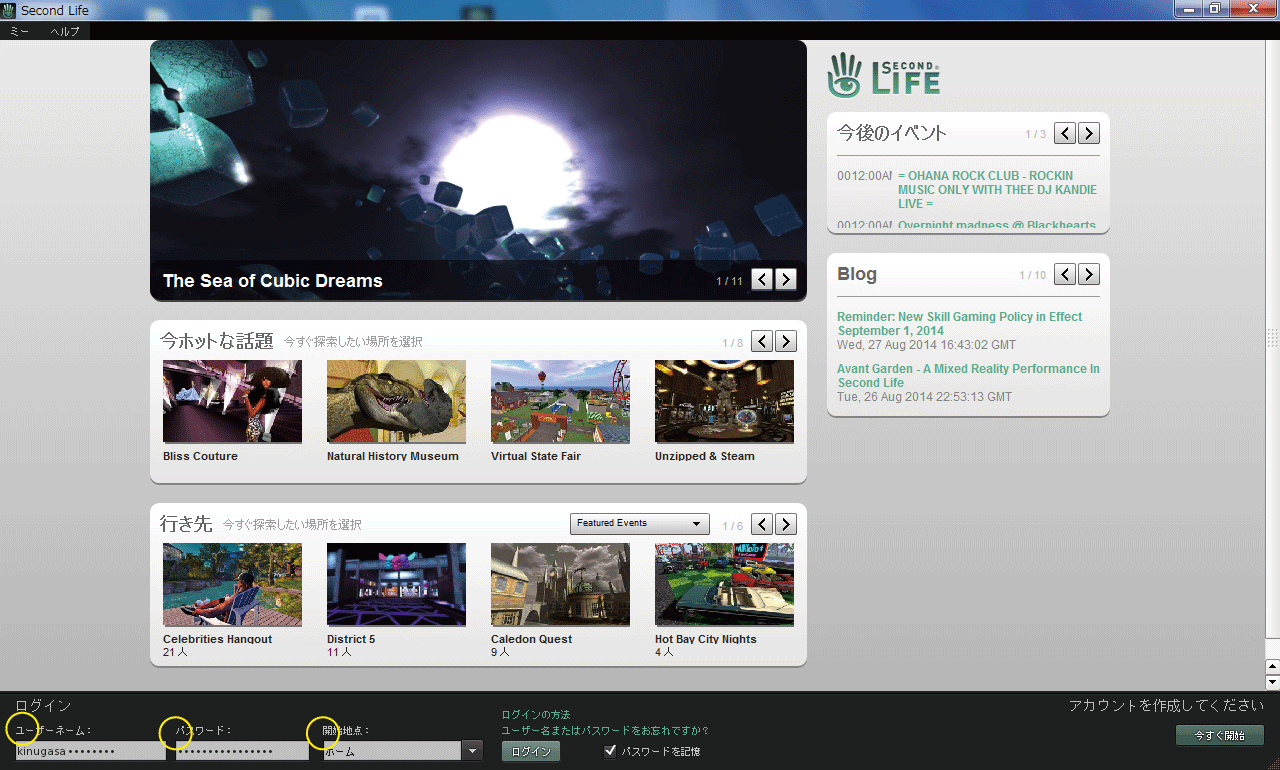Select the Natural History Museum thumbnail
This screenshot has width=1280, height=770.
pos(396,401)
